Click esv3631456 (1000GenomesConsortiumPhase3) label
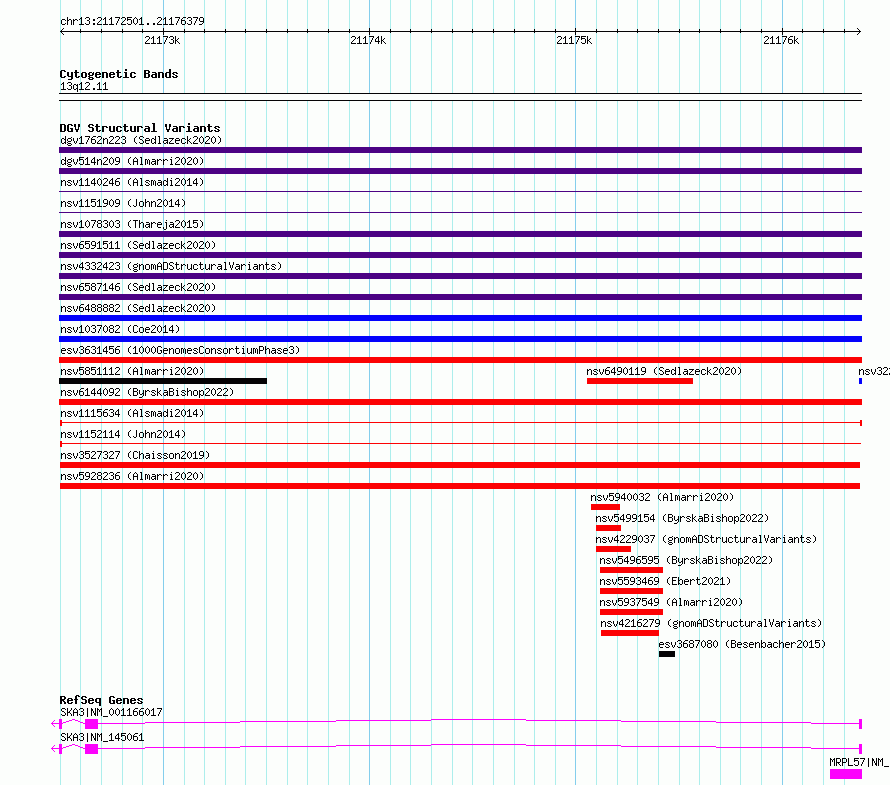Image resolution: width=890 pixels, height=785 pixels. pos(180,350)
